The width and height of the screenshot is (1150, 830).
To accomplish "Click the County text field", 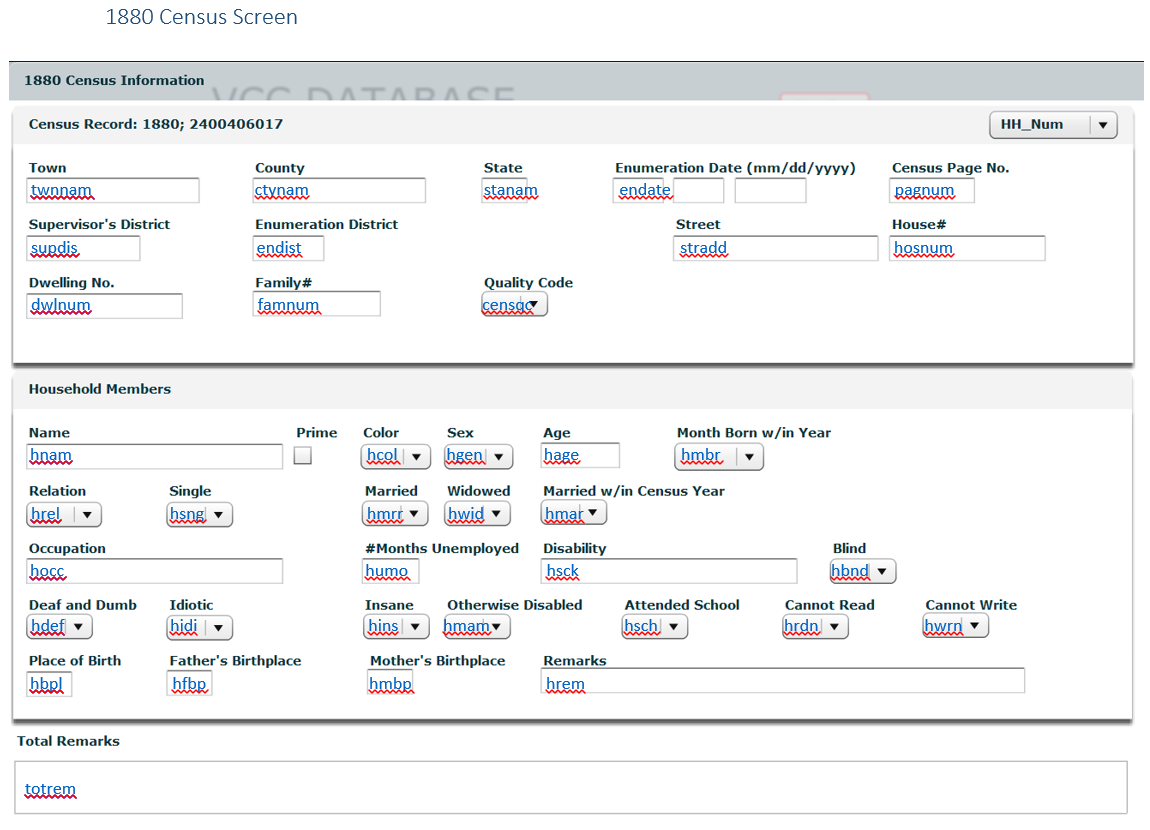I will click(339, 191).
